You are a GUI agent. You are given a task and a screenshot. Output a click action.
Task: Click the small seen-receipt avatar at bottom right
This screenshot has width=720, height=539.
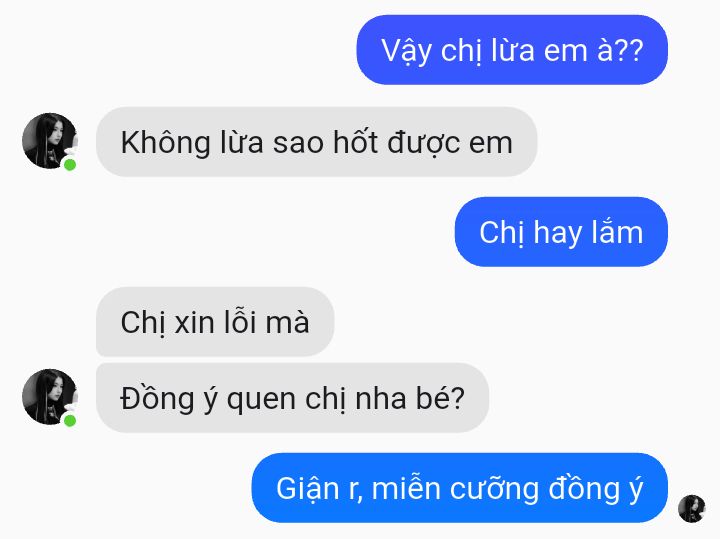coord(691,508)
